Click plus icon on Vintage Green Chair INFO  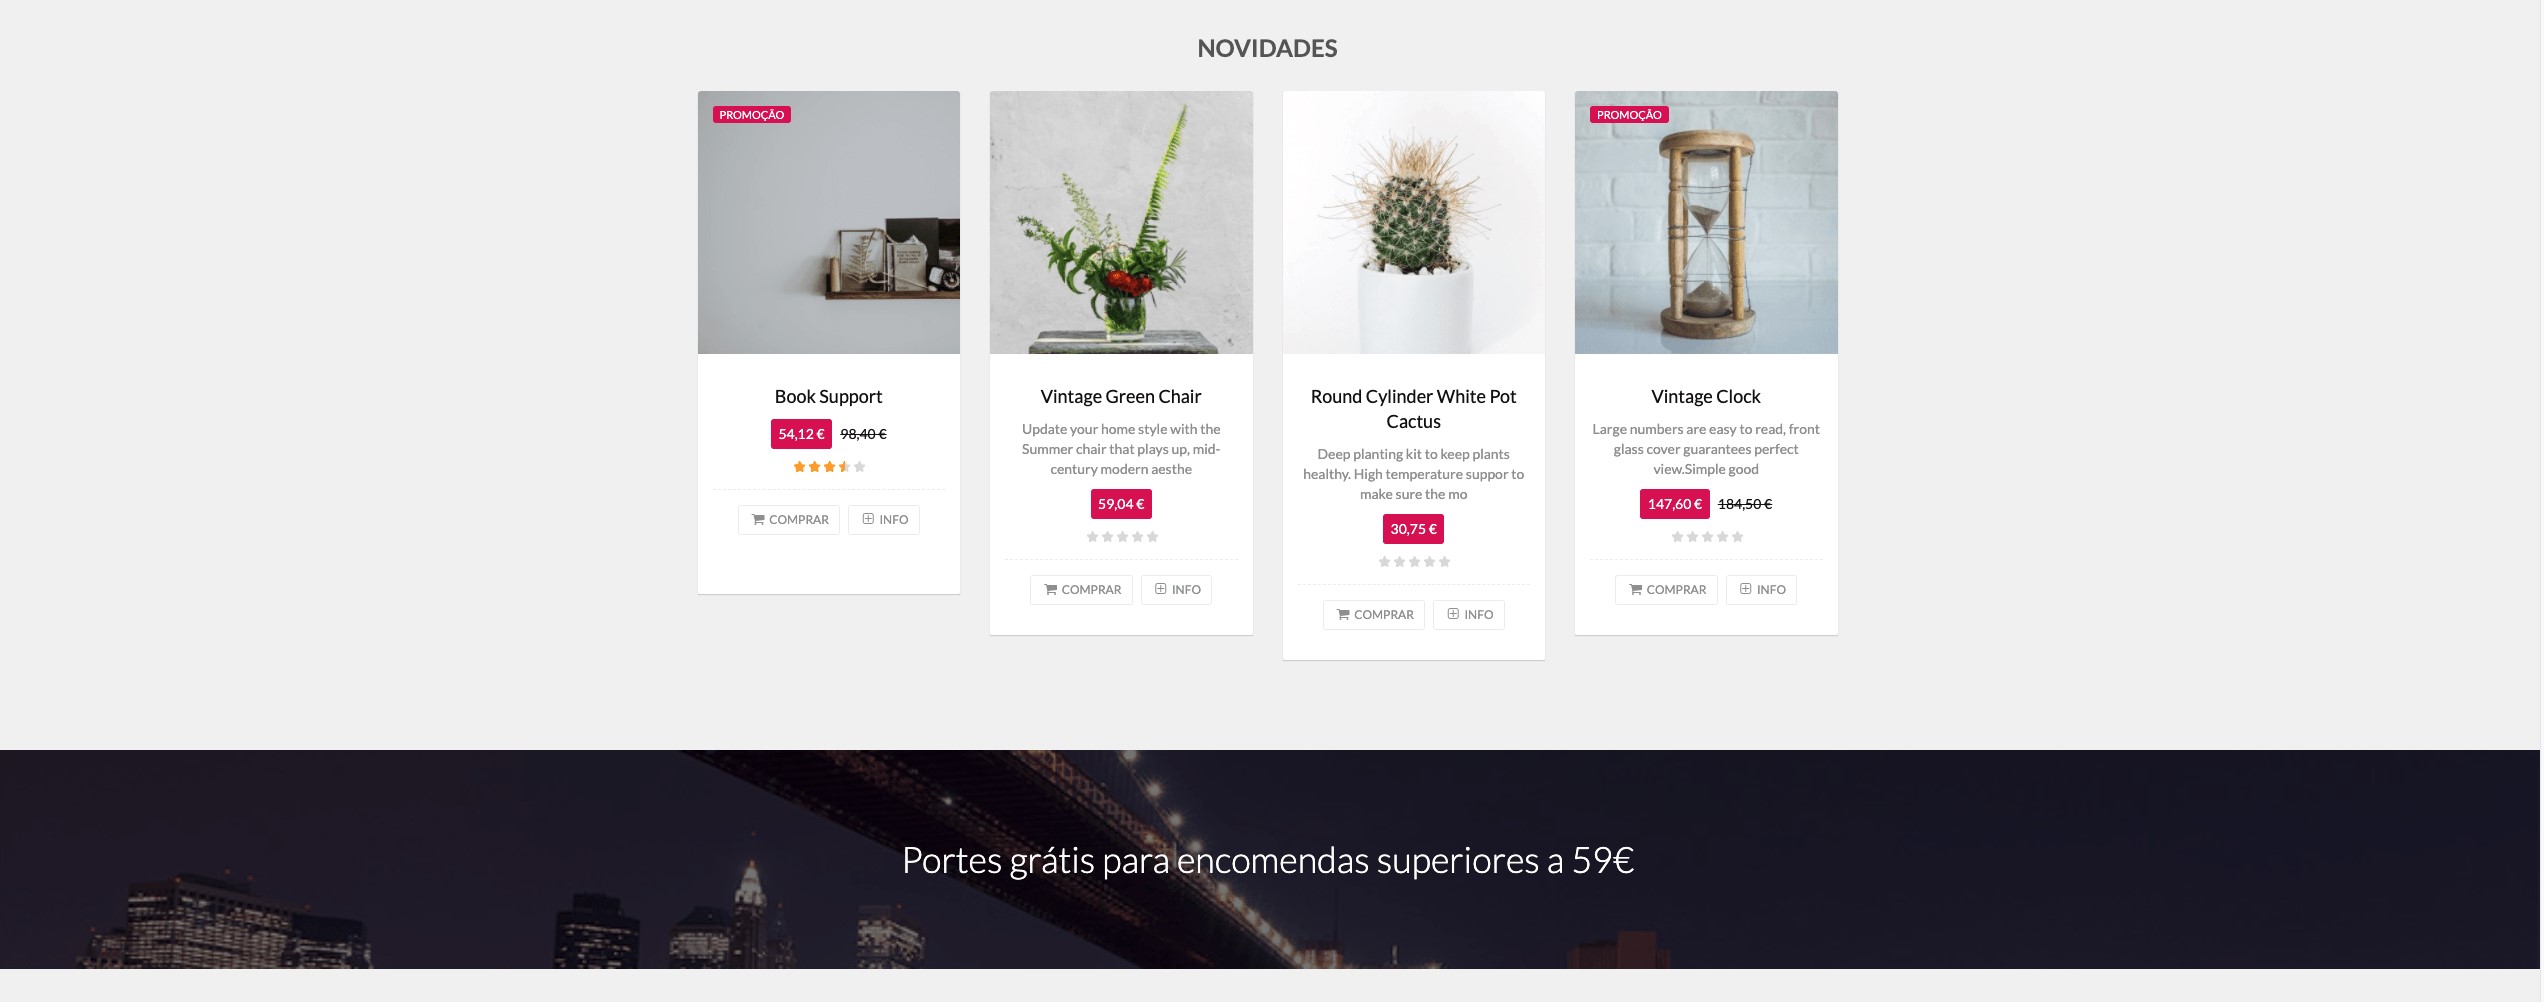1160,589
